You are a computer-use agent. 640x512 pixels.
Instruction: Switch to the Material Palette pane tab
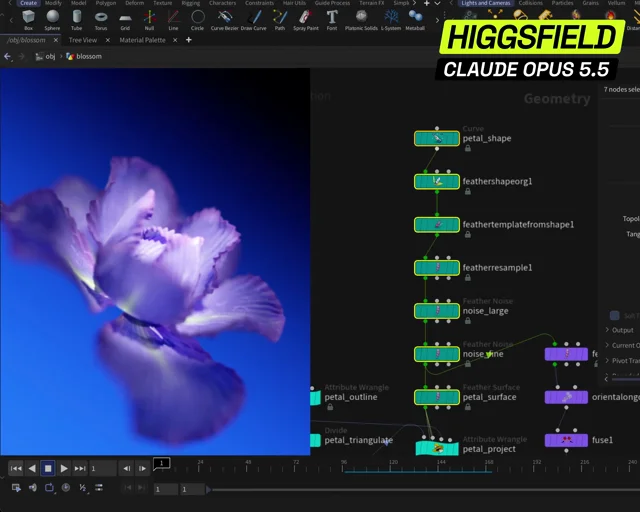142,40
